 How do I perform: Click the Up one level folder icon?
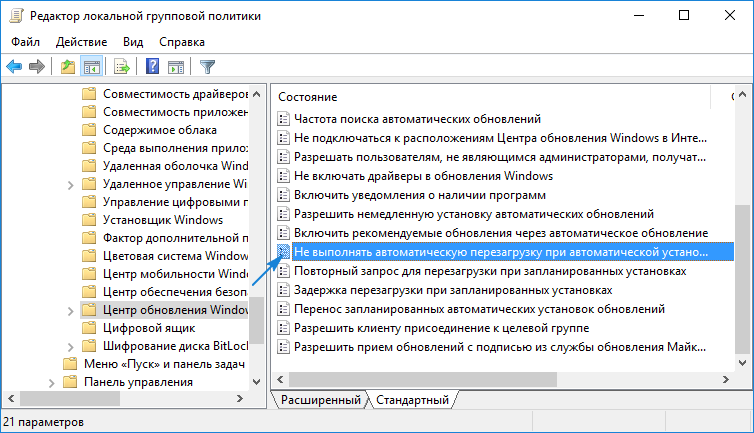pyautogui.click(x=67, y=67)
